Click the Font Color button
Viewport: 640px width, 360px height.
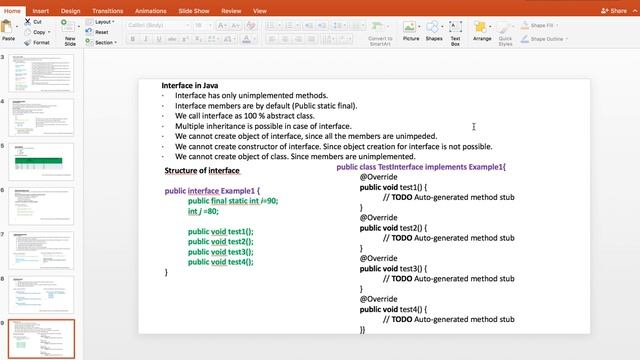tap(246, 39)
